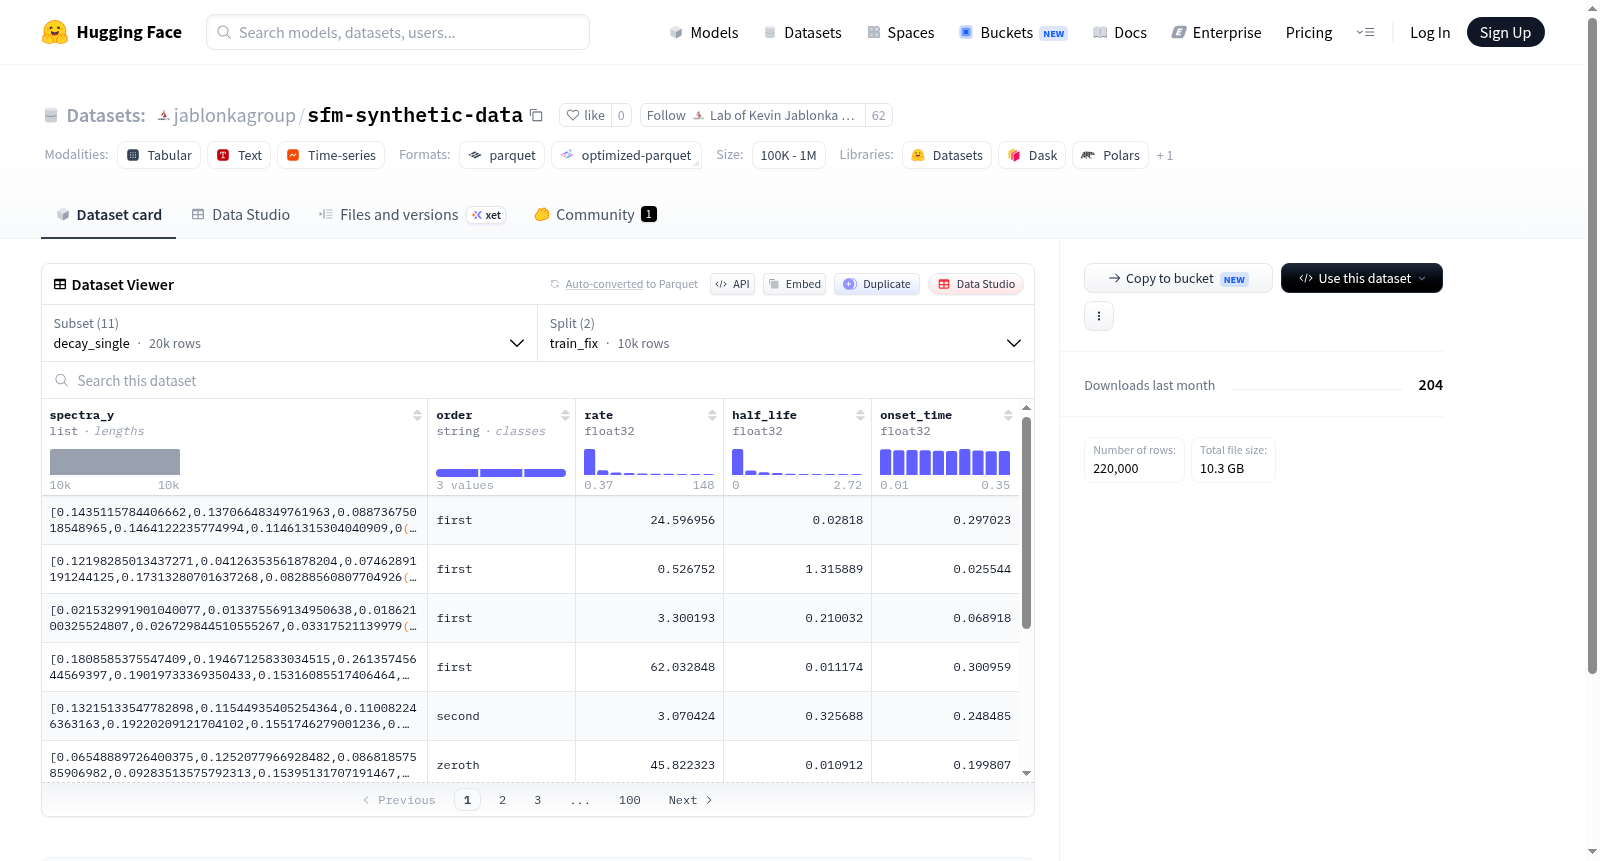Sort the half_life column

click(861, 415)
